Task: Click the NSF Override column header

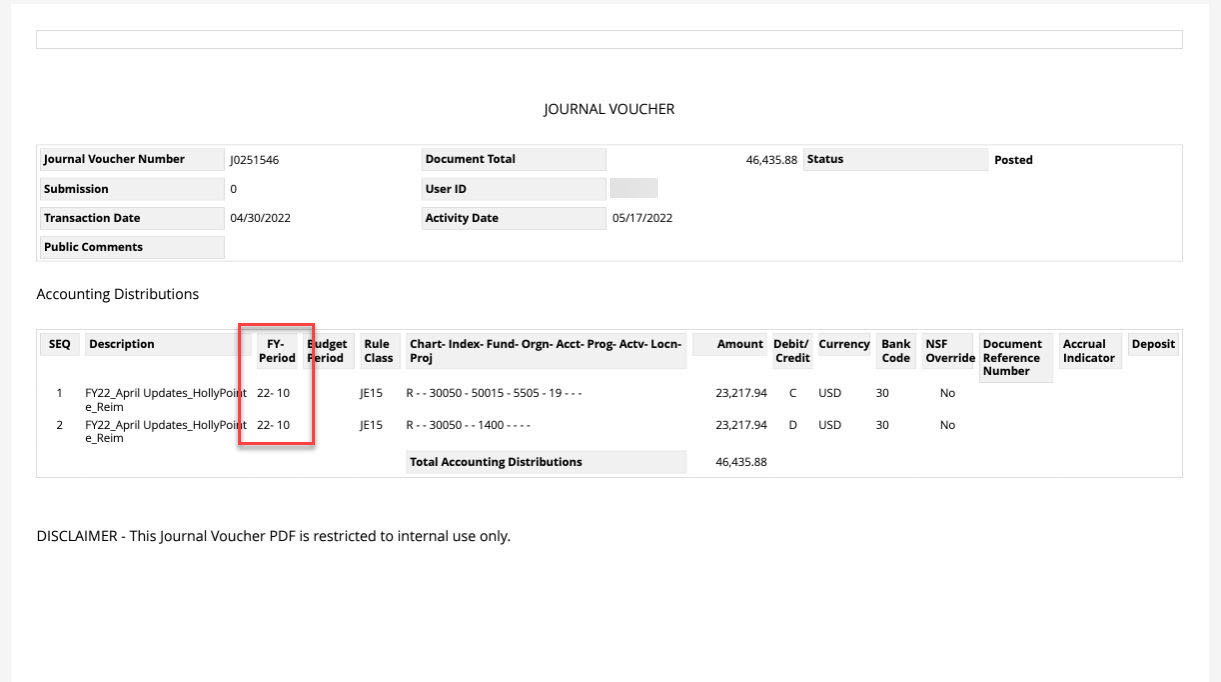Action: (x=949, y=351)
